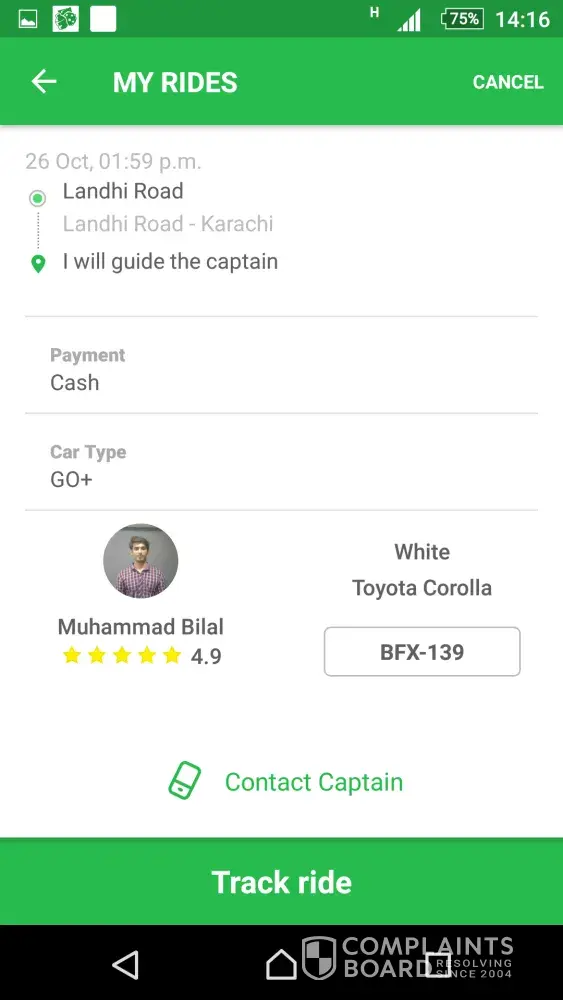Cancel the ride using CANCEL button
The width and height of the screenshot is (563, 1000).
click(x=508, y=82)
